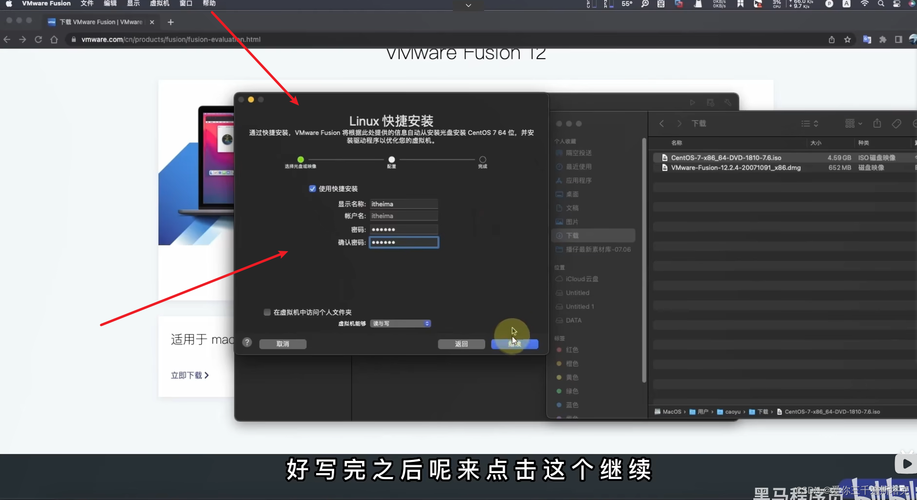Open the 文件 menu
Image resolution: width=917 pixels, height=500 pixels.
tap(87, 4)
